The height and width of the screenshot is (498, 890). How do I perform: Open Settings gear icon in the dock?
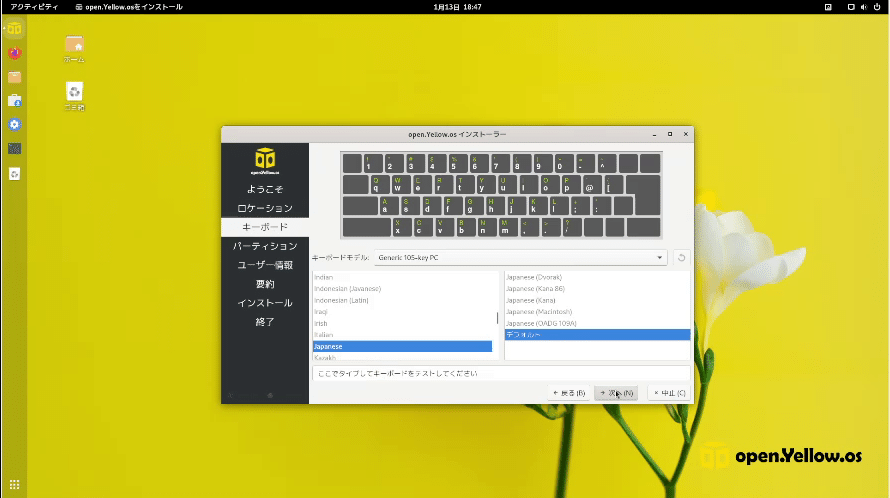[14, 124]
